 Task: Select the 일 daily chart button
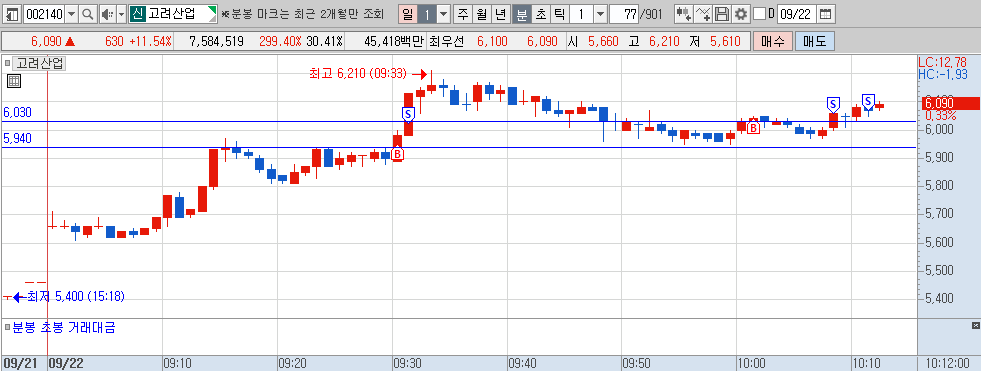(409, 13)
